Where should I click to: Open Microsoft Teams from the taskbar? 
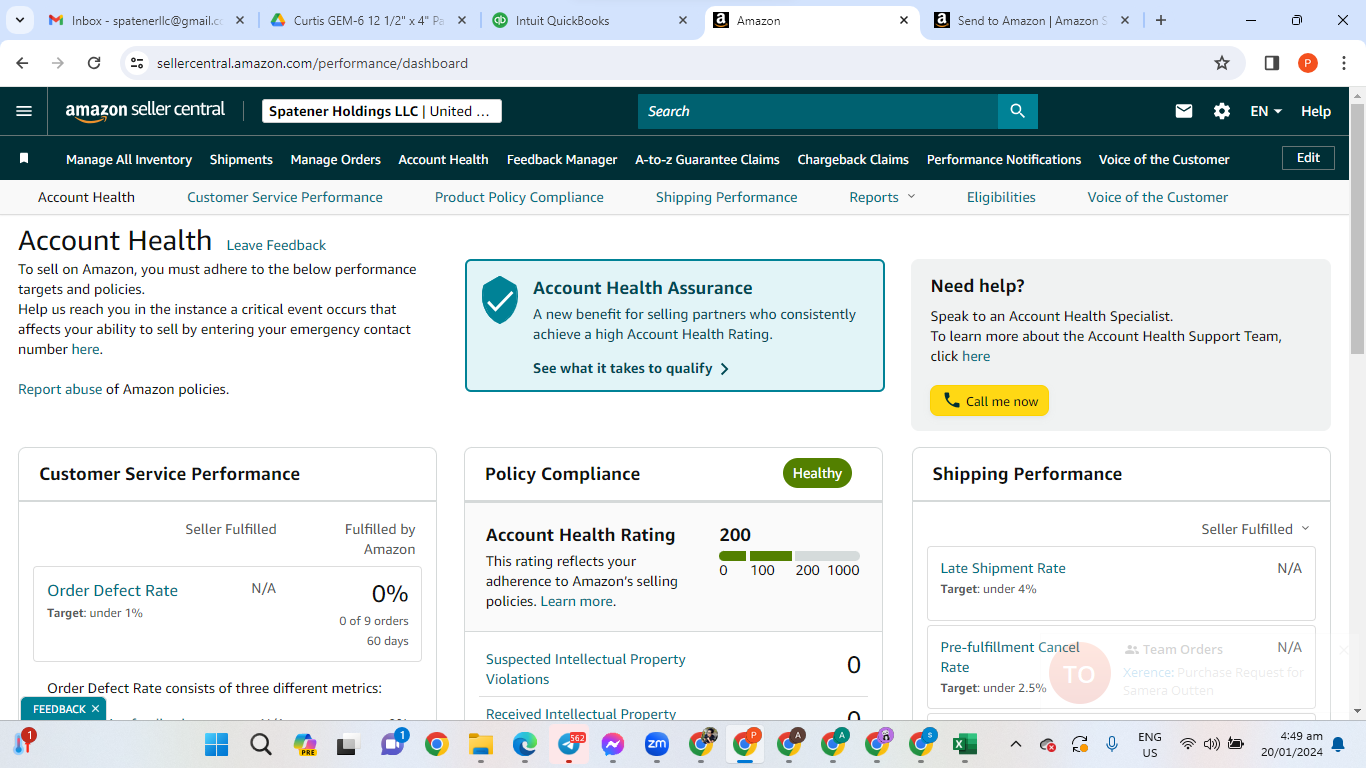click(393, 744)
